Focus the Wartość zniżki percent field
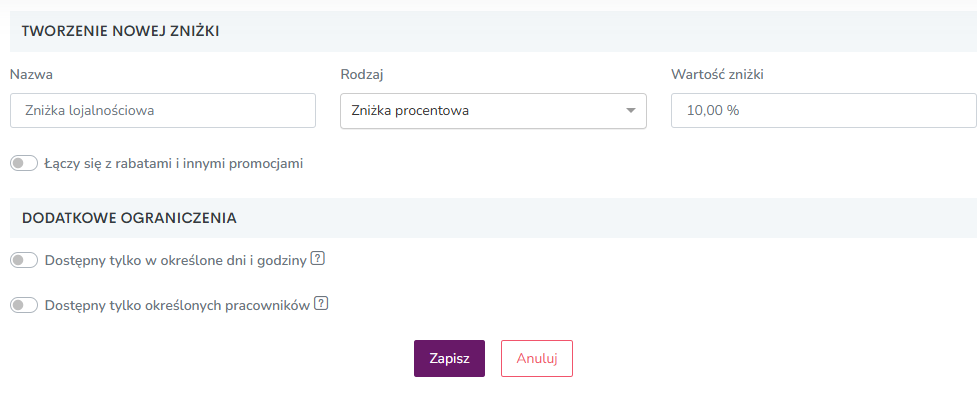 pos(824,111)
